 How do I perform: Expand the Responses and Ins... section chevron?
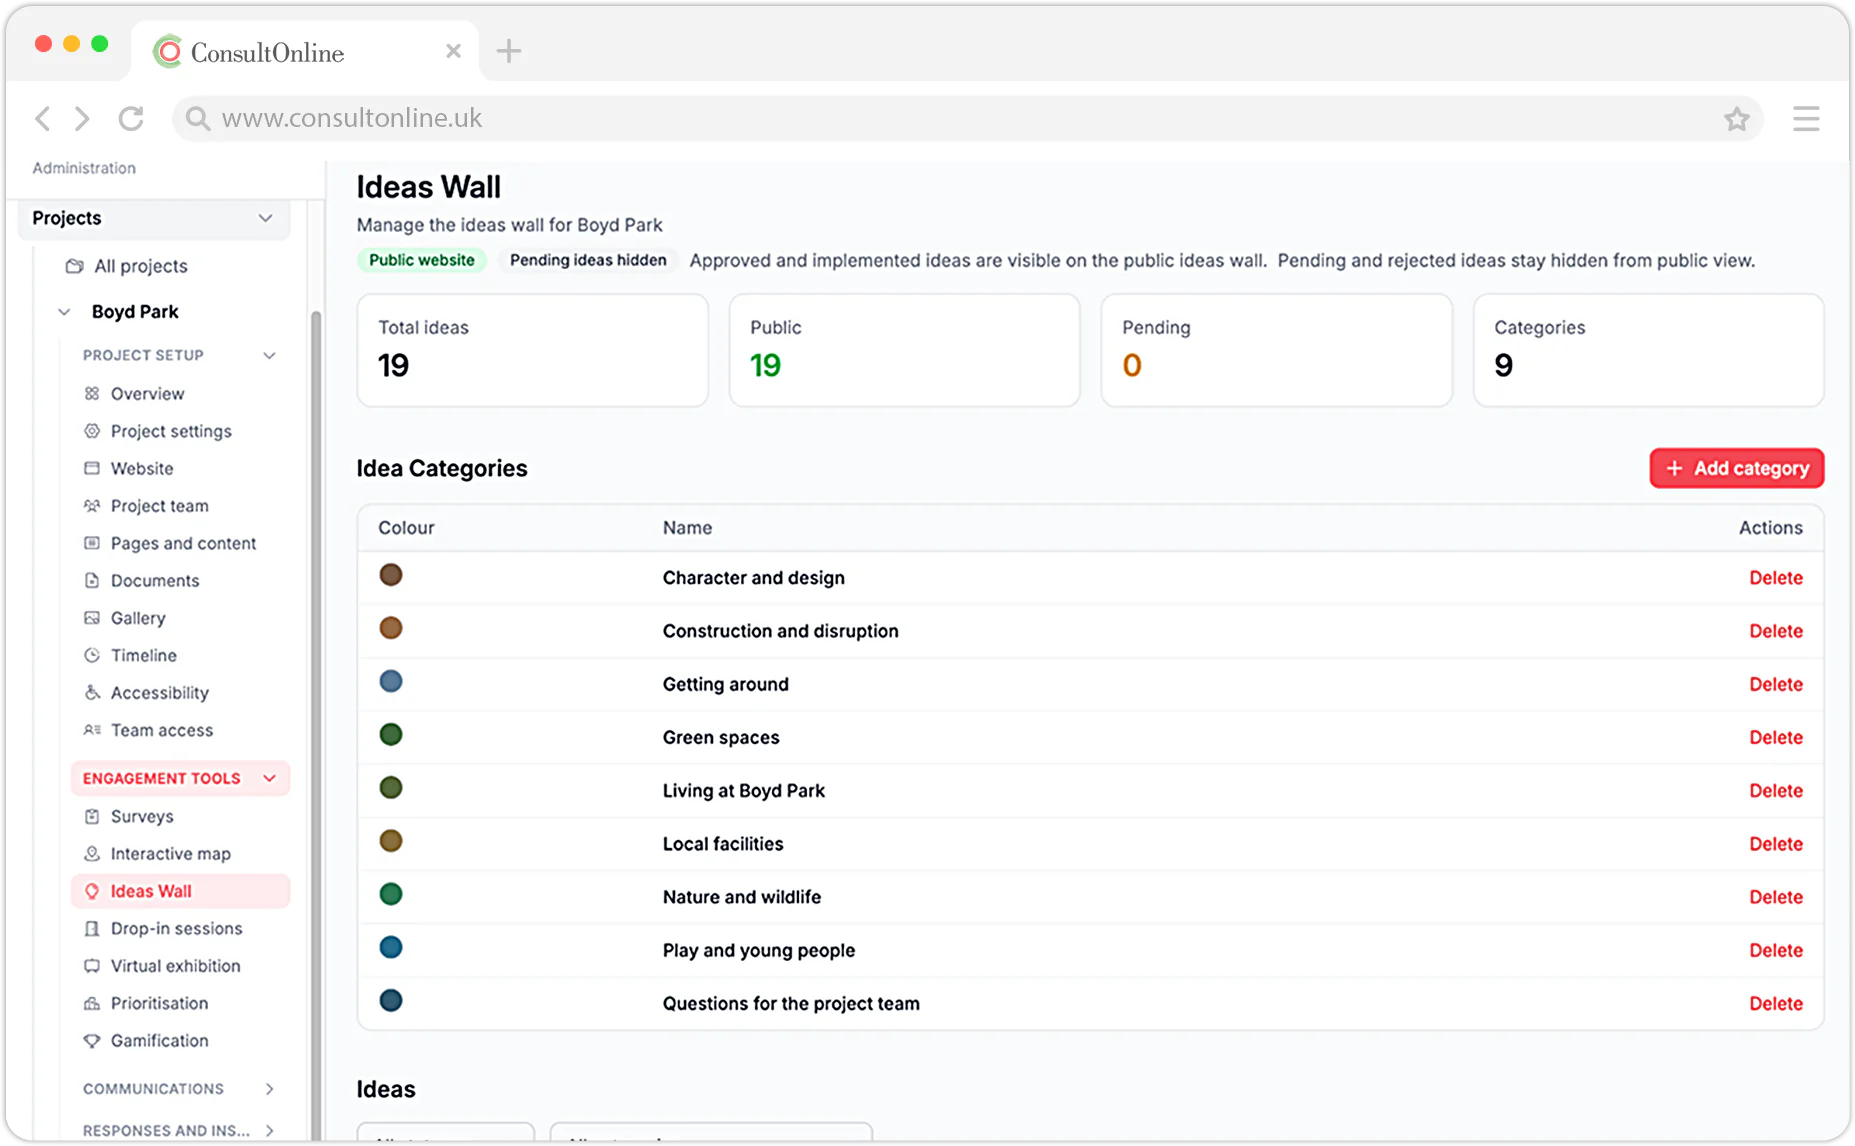point(269,1131)
